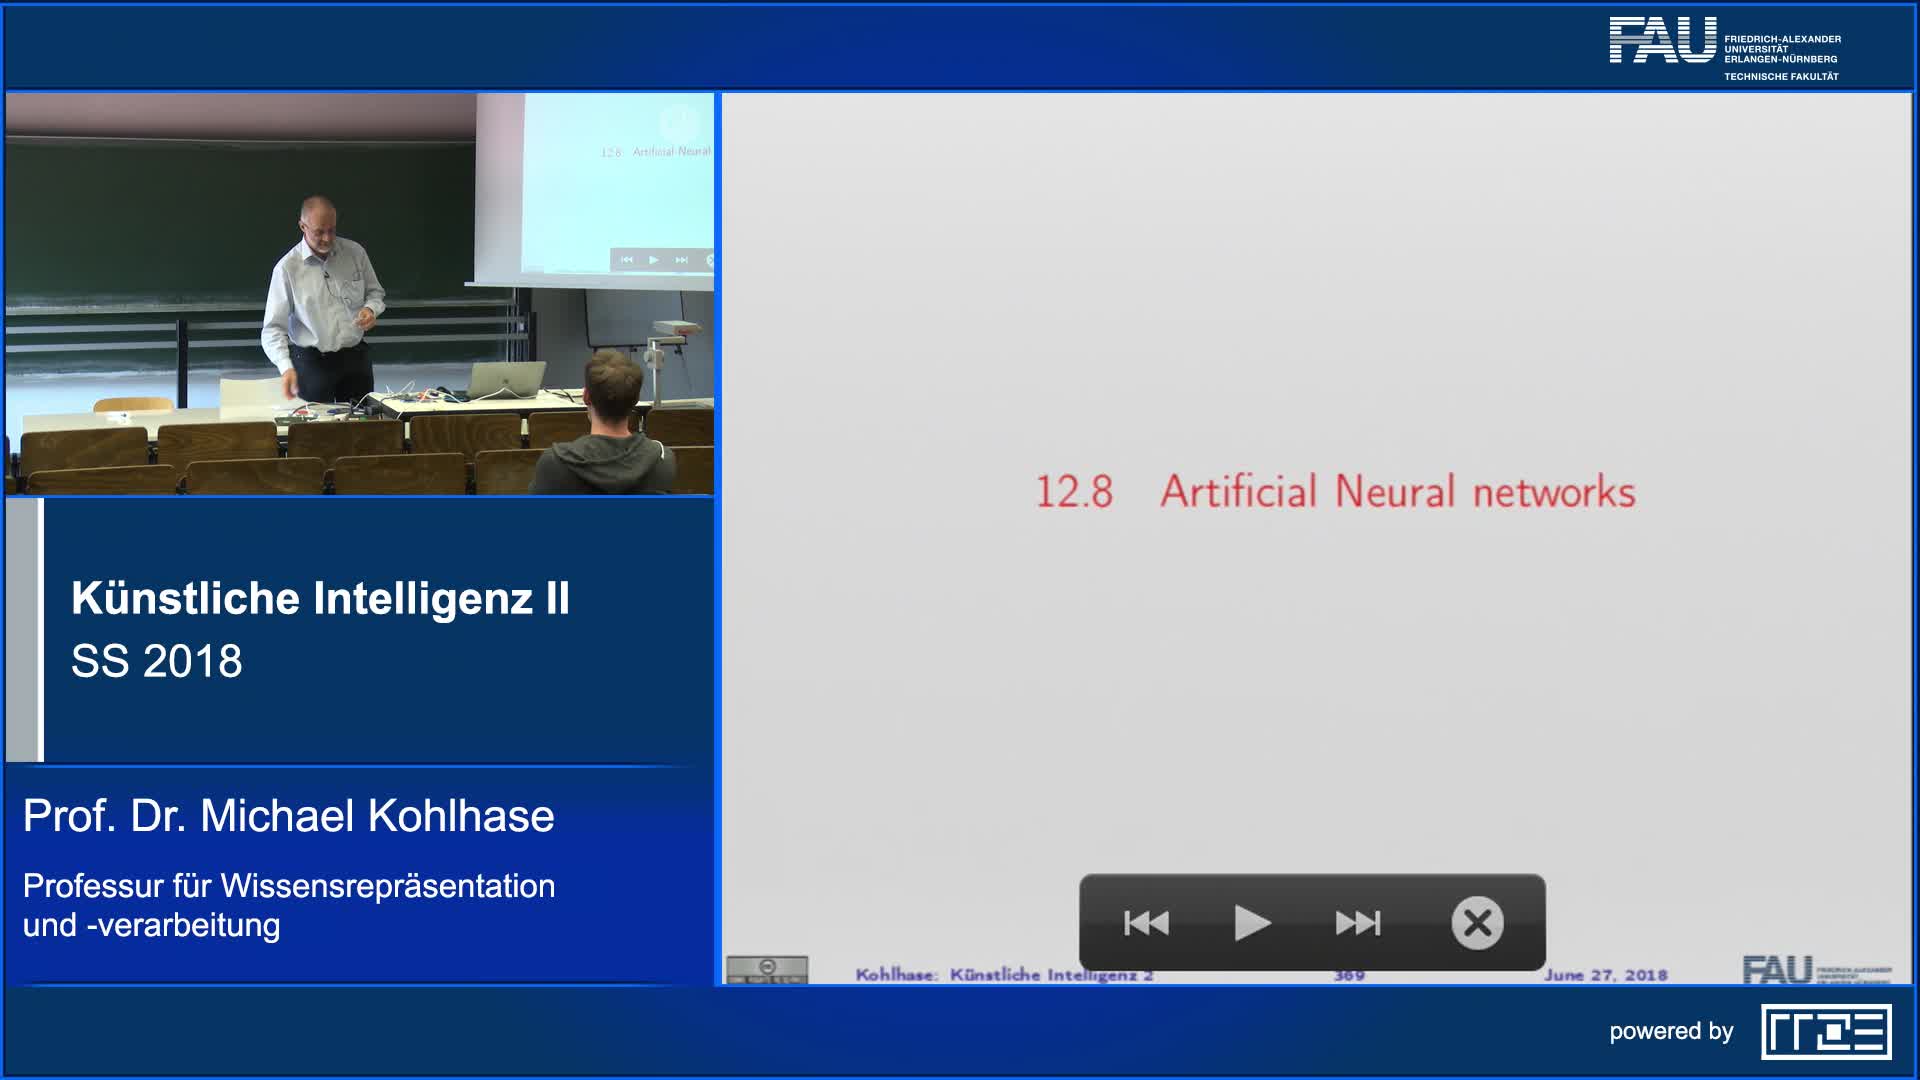Screen dimensions: 1920x1080
Task: Skip forward using the next-track icon
Action: tap(1358, 923)
